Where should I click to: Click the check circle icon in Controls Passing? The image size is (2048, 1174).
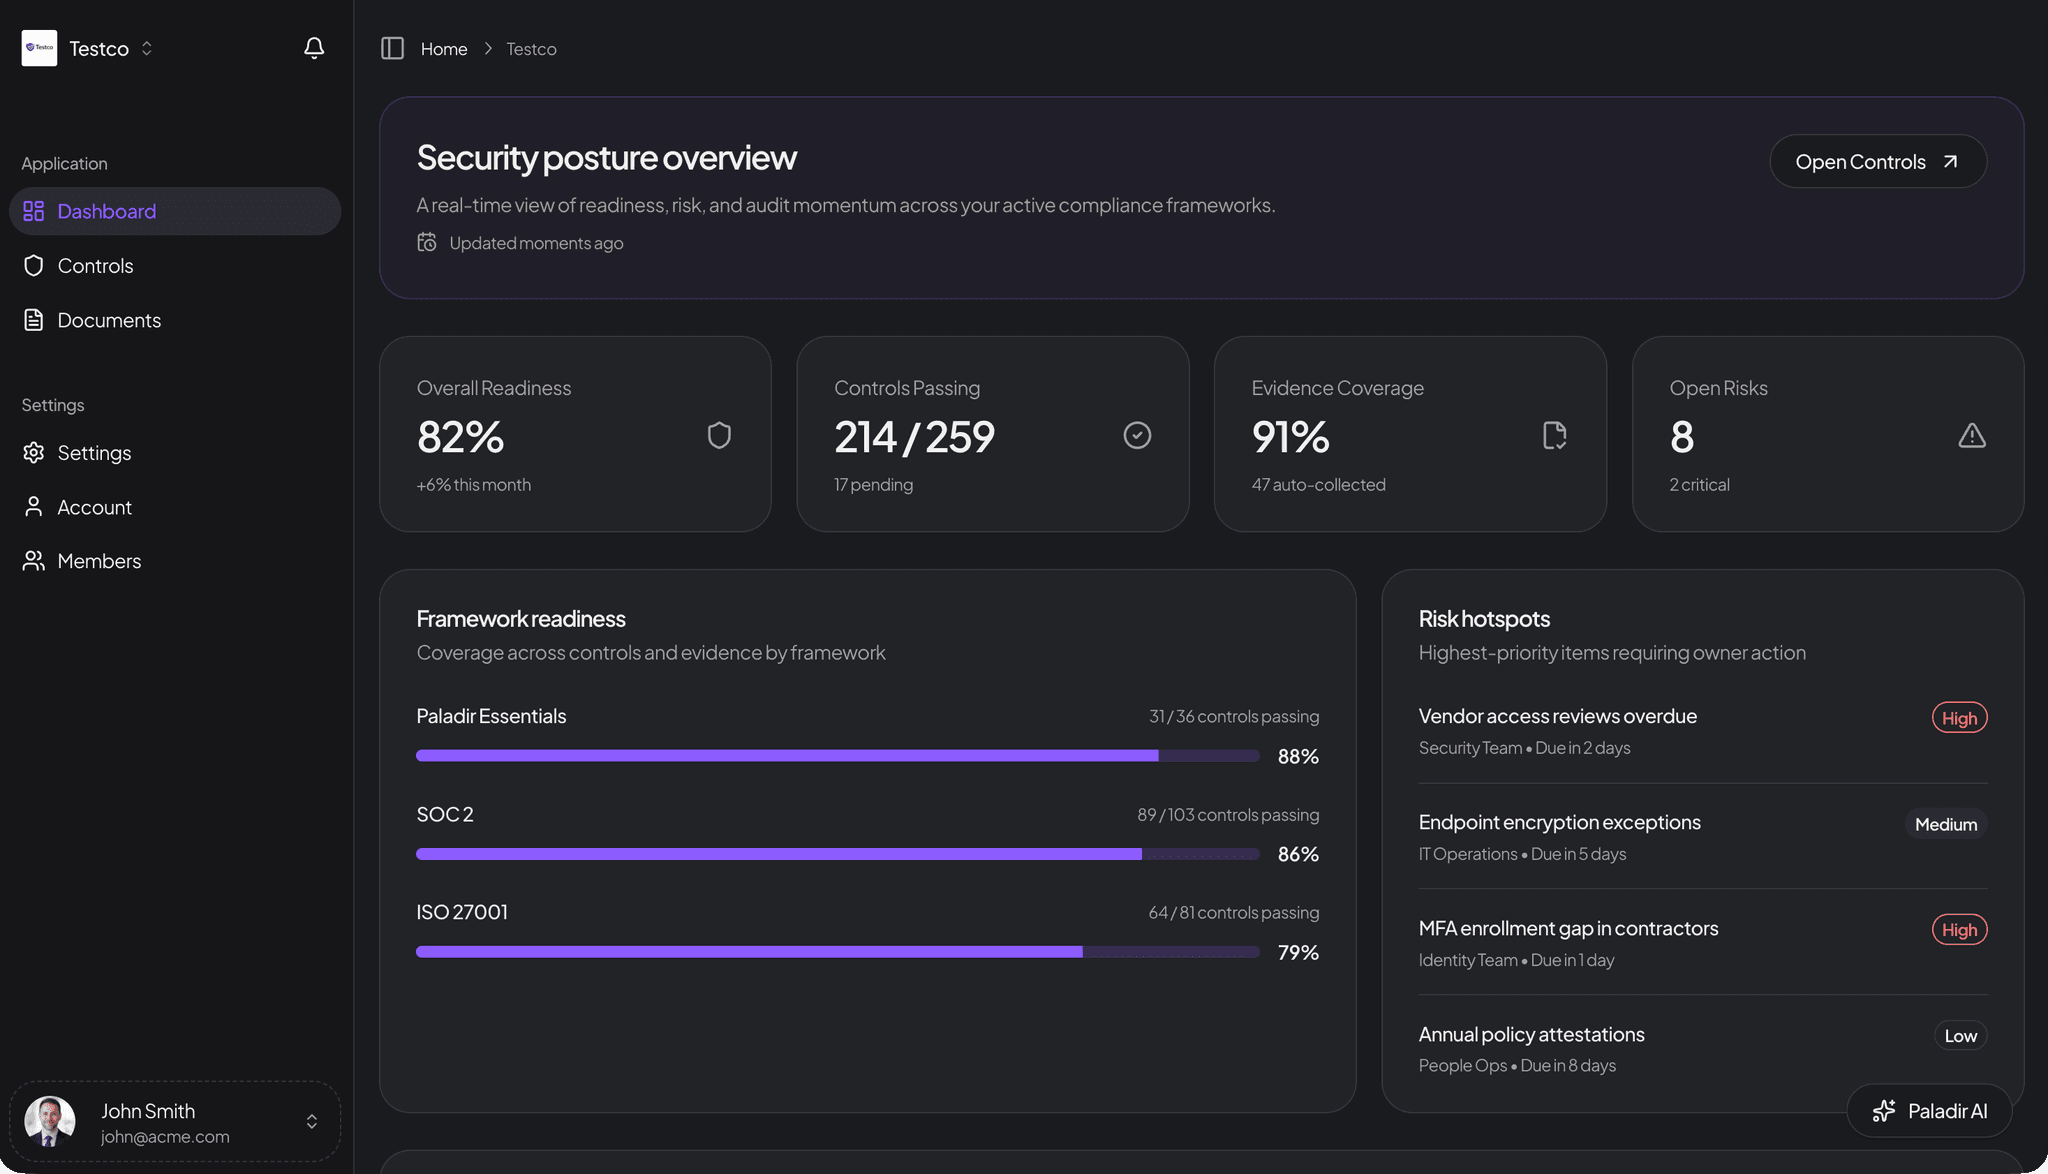coord(1137,435)
